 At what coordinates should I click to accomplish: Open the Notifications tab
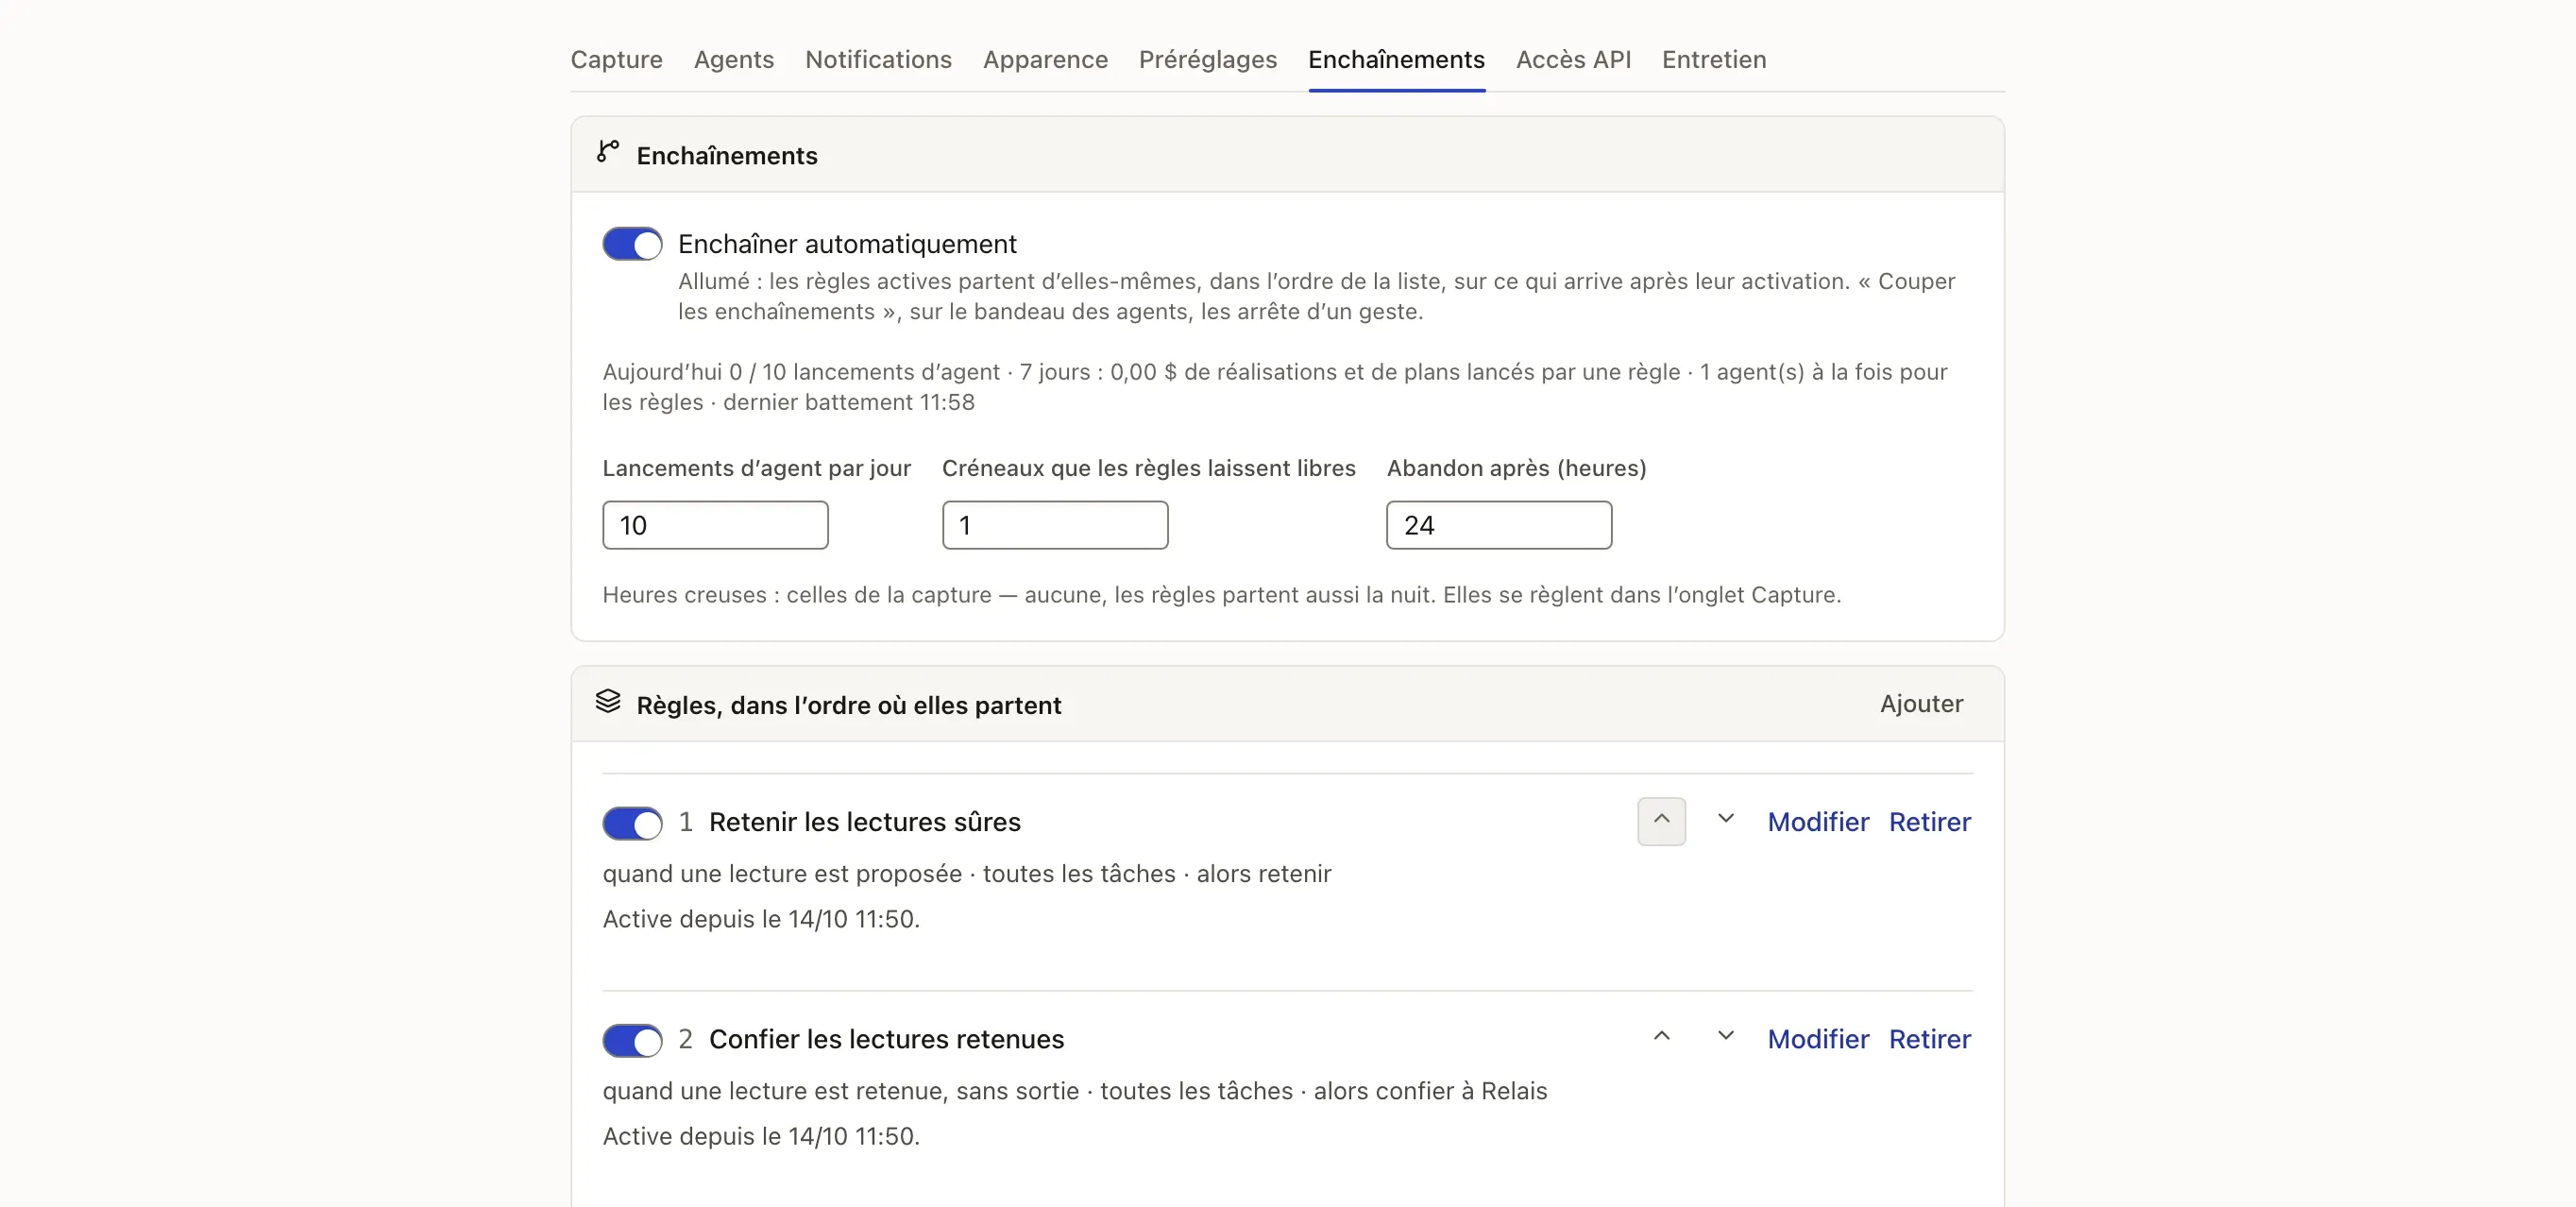(878, 59)
